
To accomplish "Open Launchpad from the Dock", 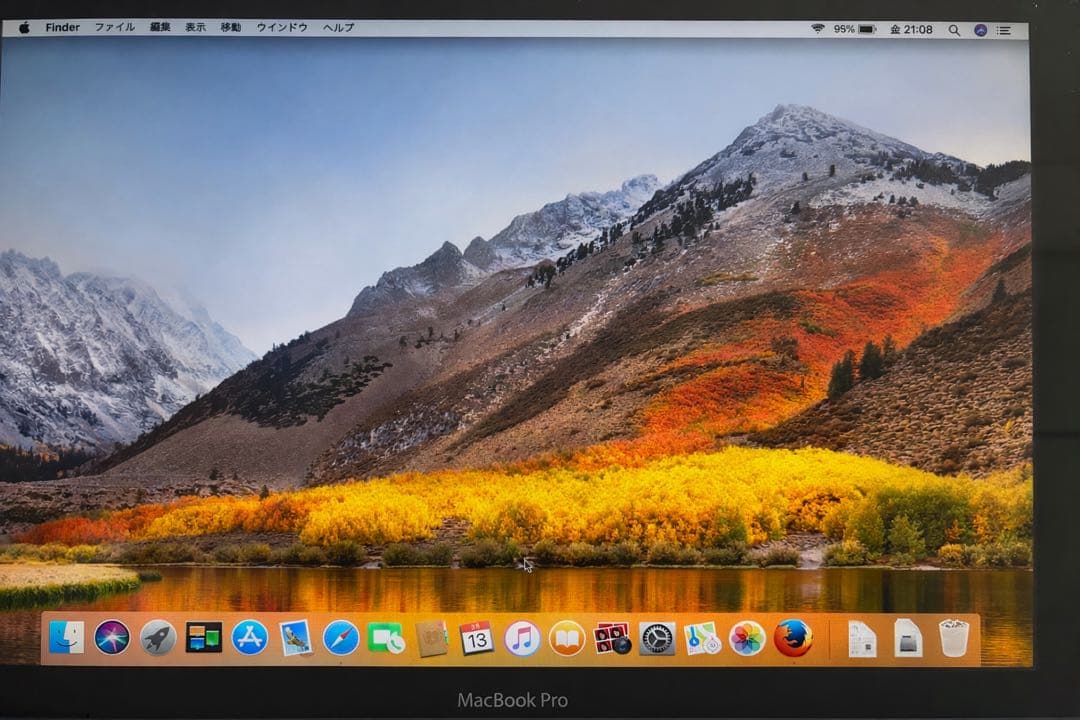I will (x=160, y=638).
